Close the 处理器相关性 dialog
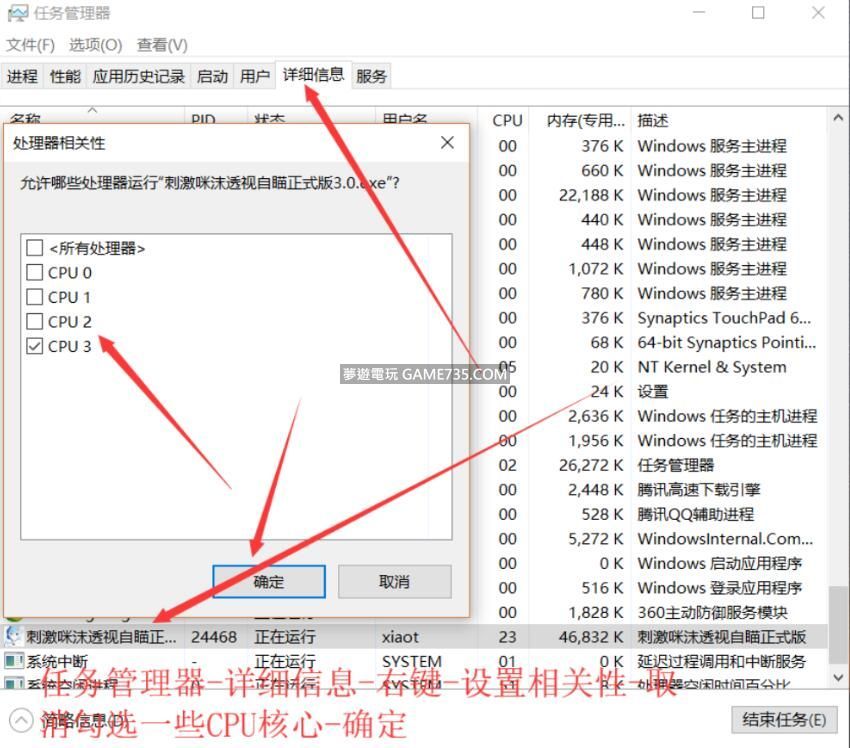This screenshot has width=850, height=748. coord(447,143)
